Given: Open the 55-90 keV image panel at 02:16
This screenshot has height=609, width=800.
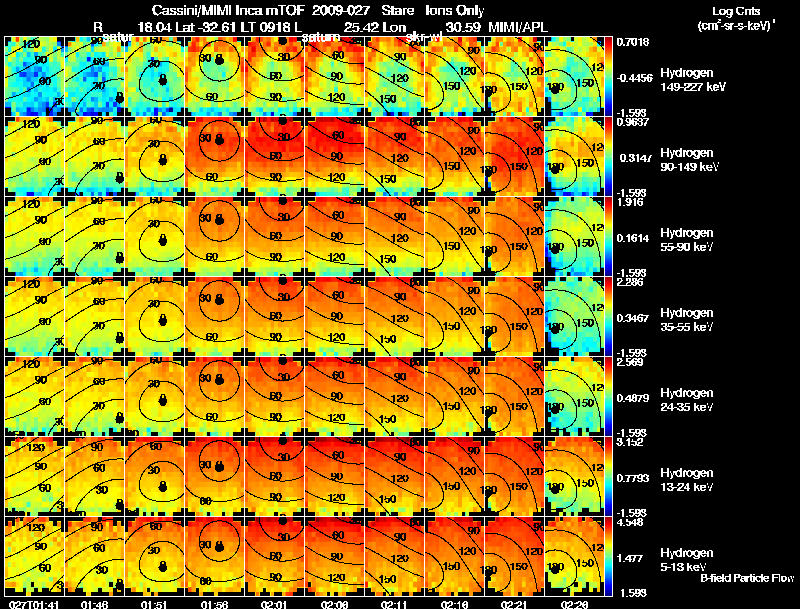Looking at the screenshot, I should (455, 236).
